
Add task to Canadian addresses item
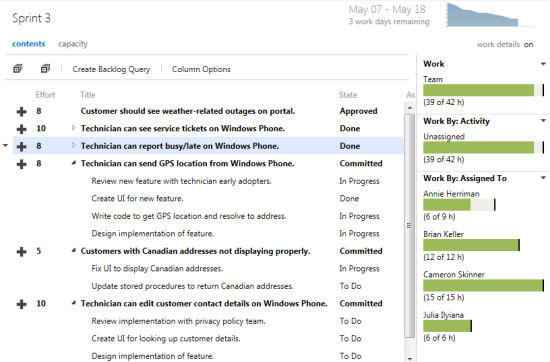pyautogui.click(x=21, y=252)
